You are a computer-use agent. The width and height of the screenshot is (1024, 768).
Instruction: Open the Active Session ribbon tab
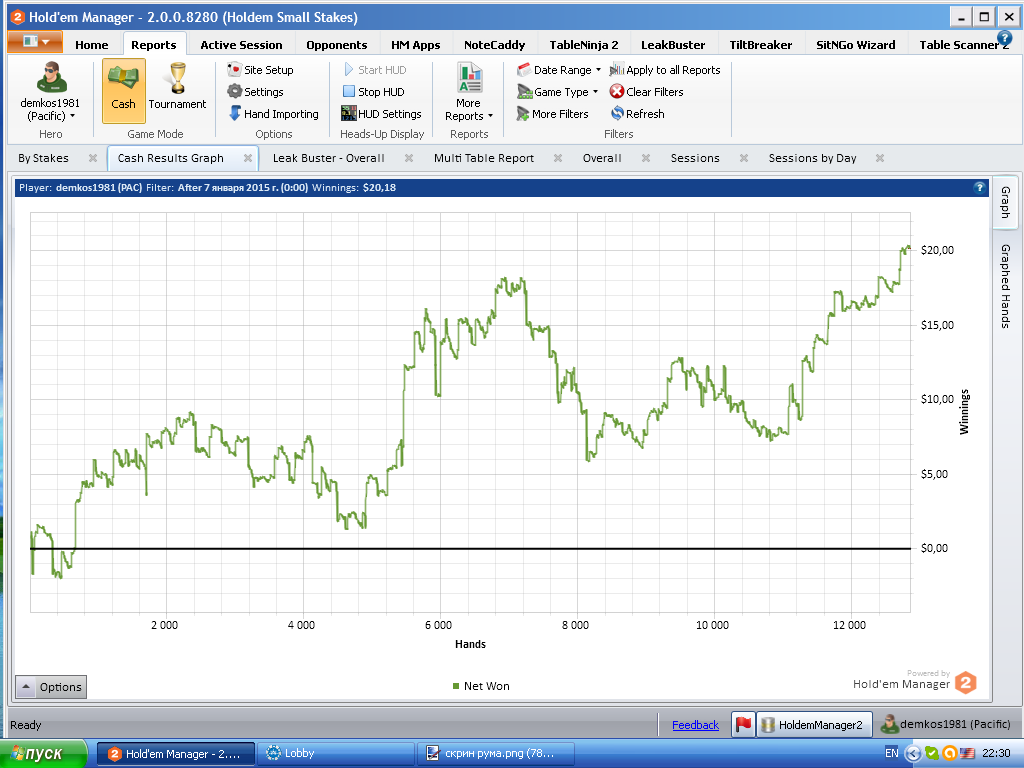[x=241, y=45]
